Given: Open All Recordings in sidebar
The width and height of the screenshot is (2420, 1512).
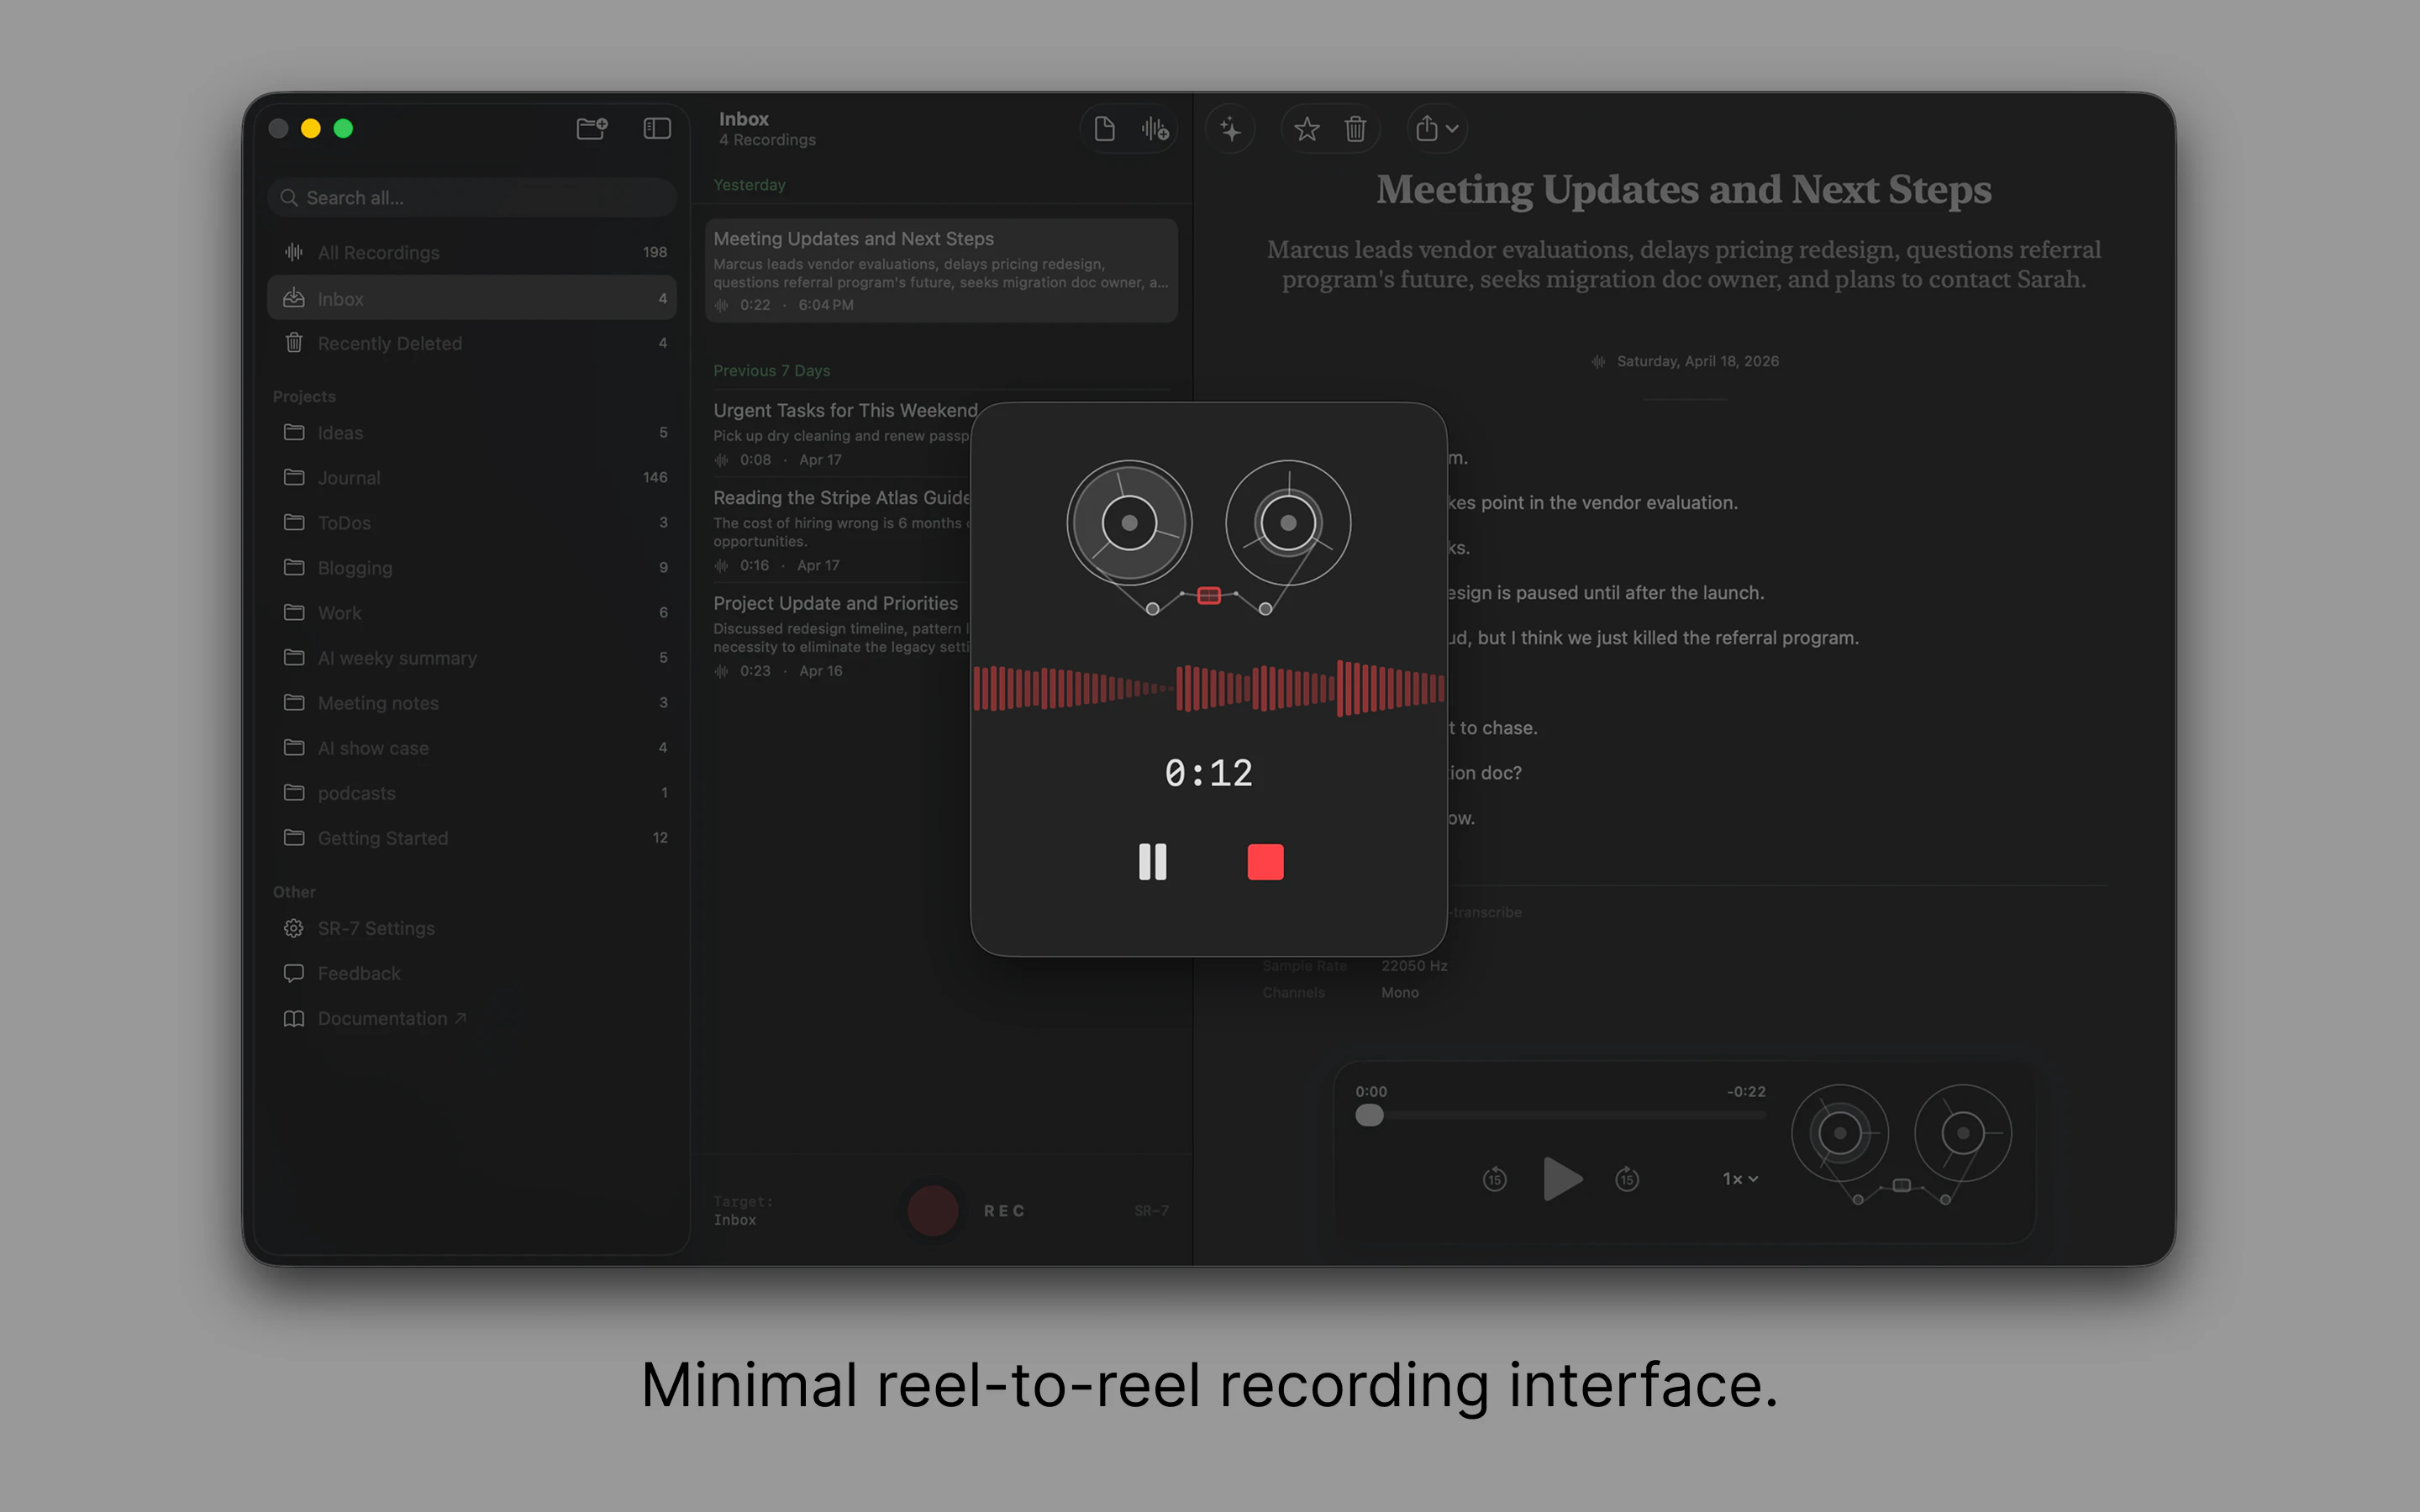Looking at the screenshot, I should [472, 252].
